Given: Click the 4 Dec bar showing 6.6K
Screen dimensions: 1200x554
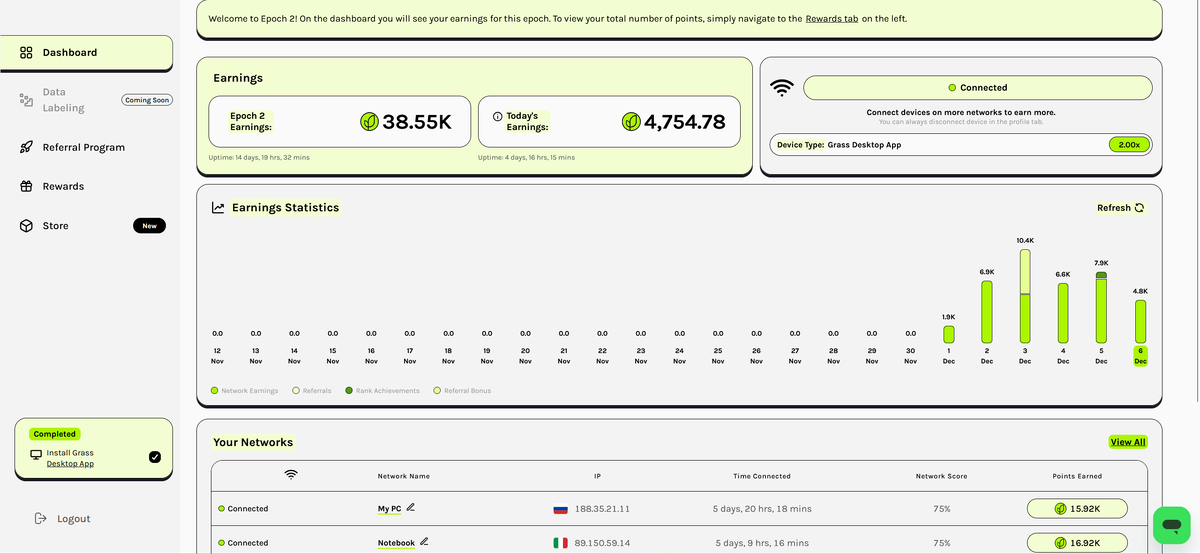Looking at the screenshot, I should 1063,313.
